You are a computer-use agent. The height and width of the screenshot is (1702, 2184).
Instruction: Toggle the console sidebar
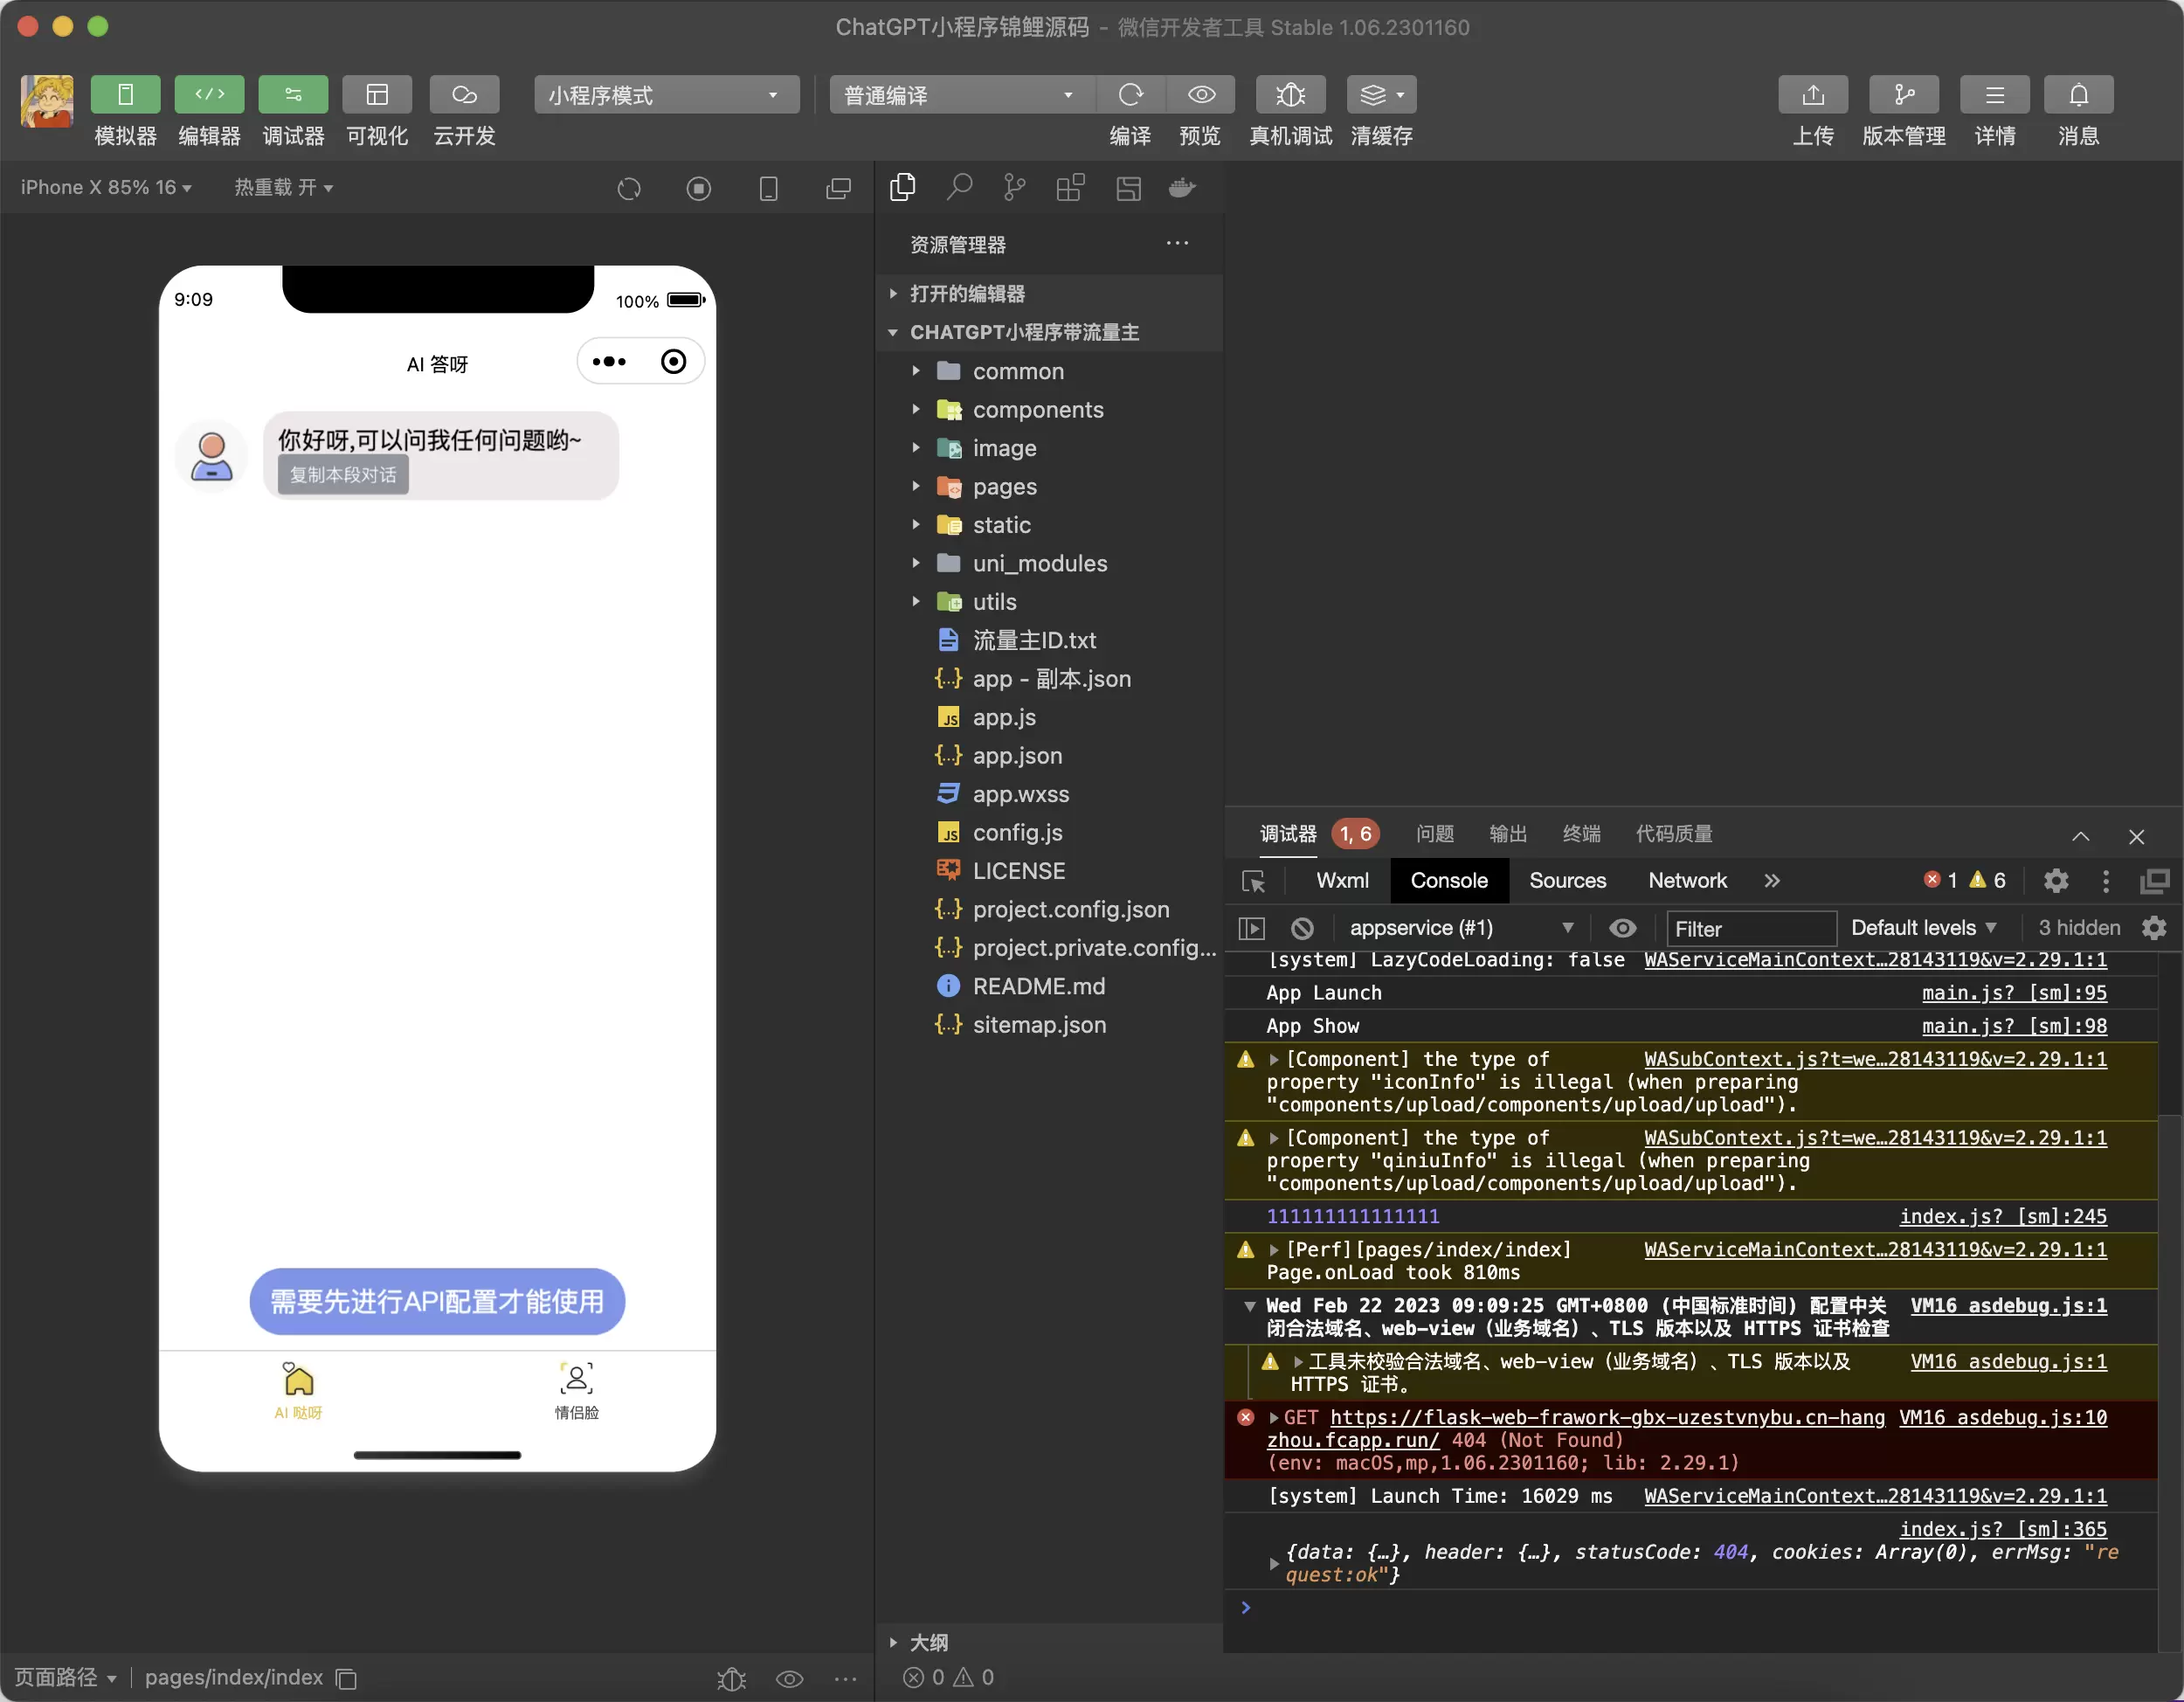[1251, 928]
